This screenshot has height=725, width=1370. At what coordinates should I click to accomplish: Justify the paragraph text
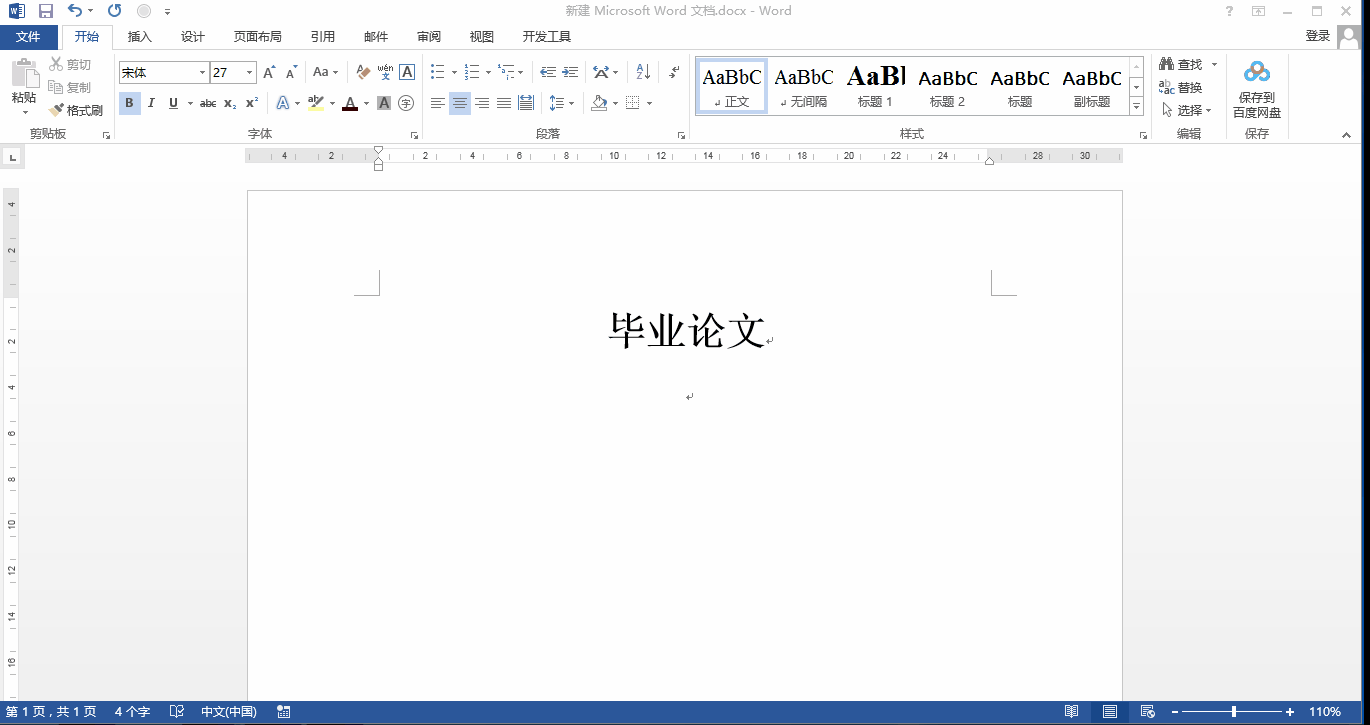(x=504, y=103)
